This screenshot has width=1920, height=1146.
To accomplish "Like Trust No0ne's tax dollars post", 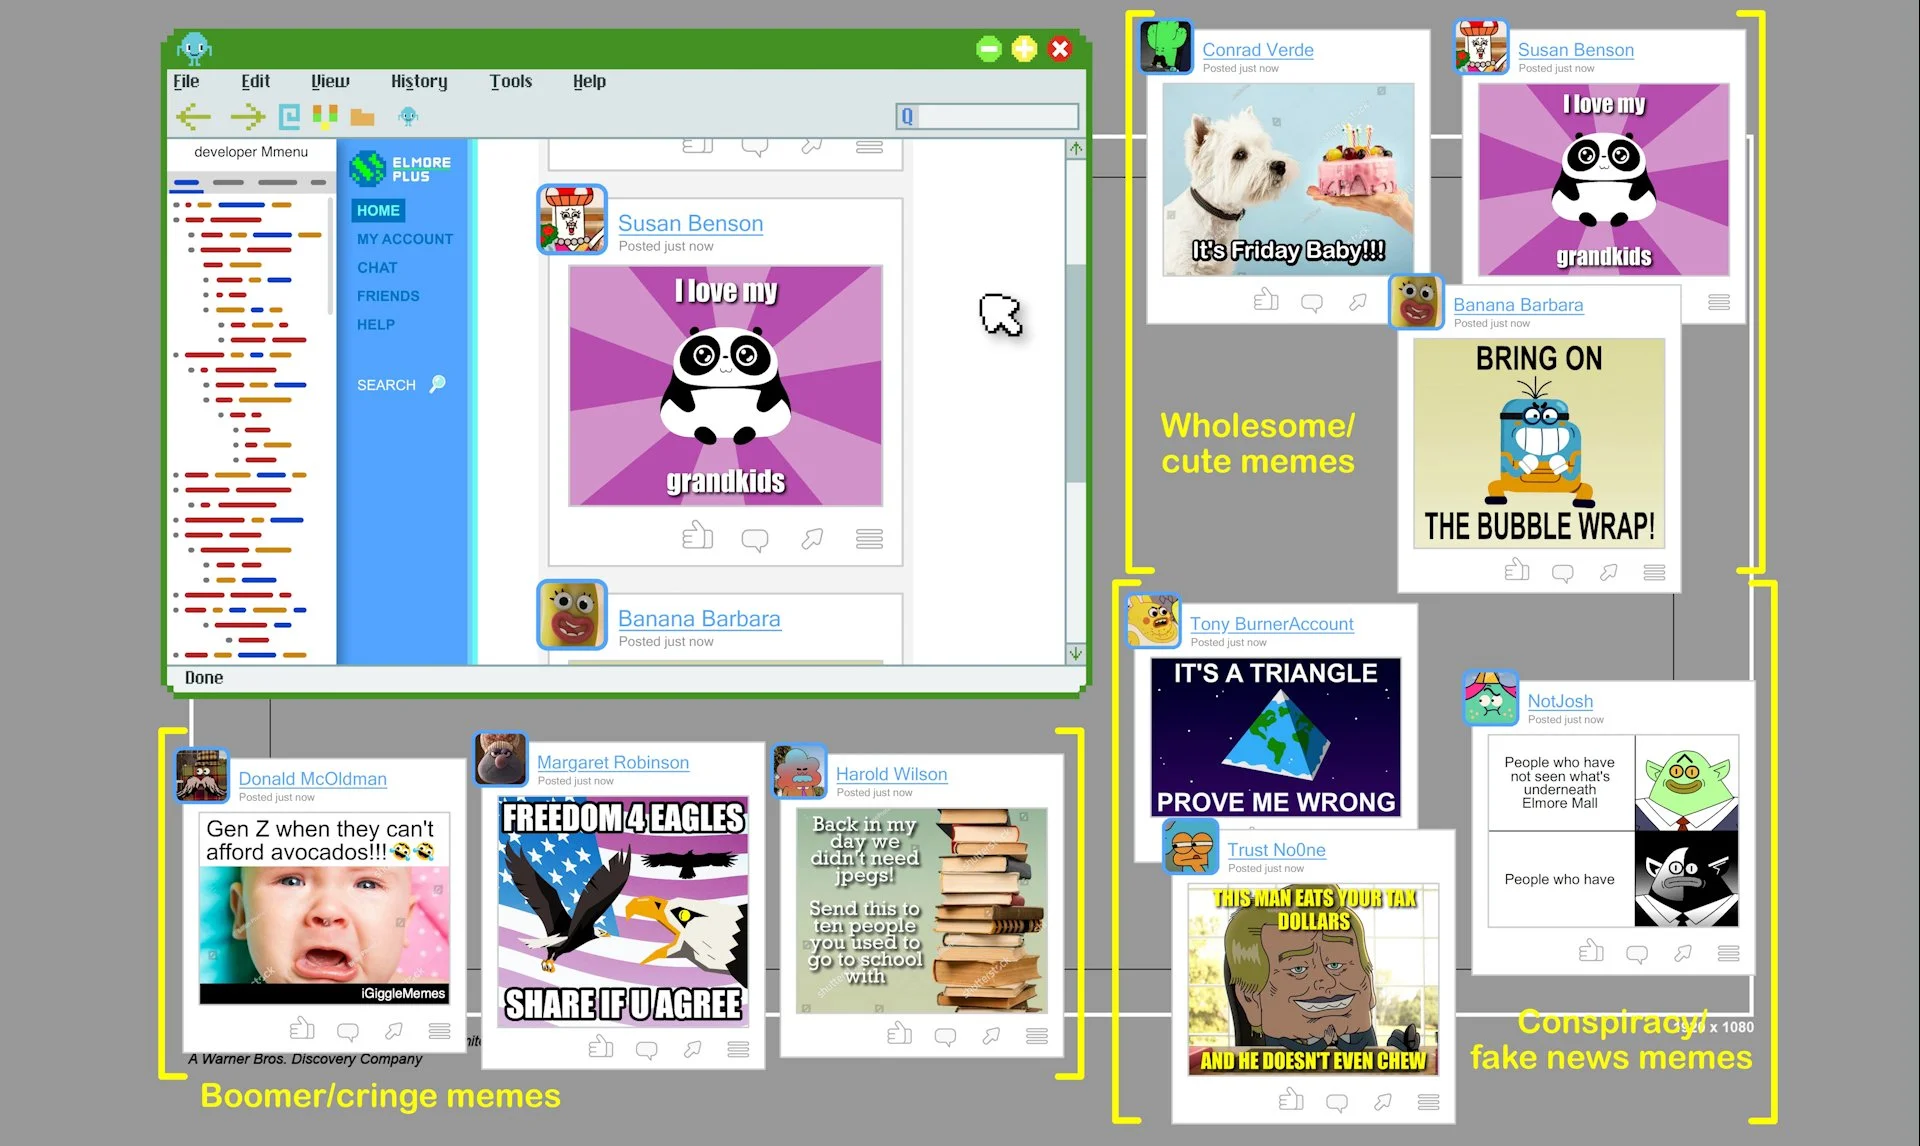I will click(1291, 1099).
